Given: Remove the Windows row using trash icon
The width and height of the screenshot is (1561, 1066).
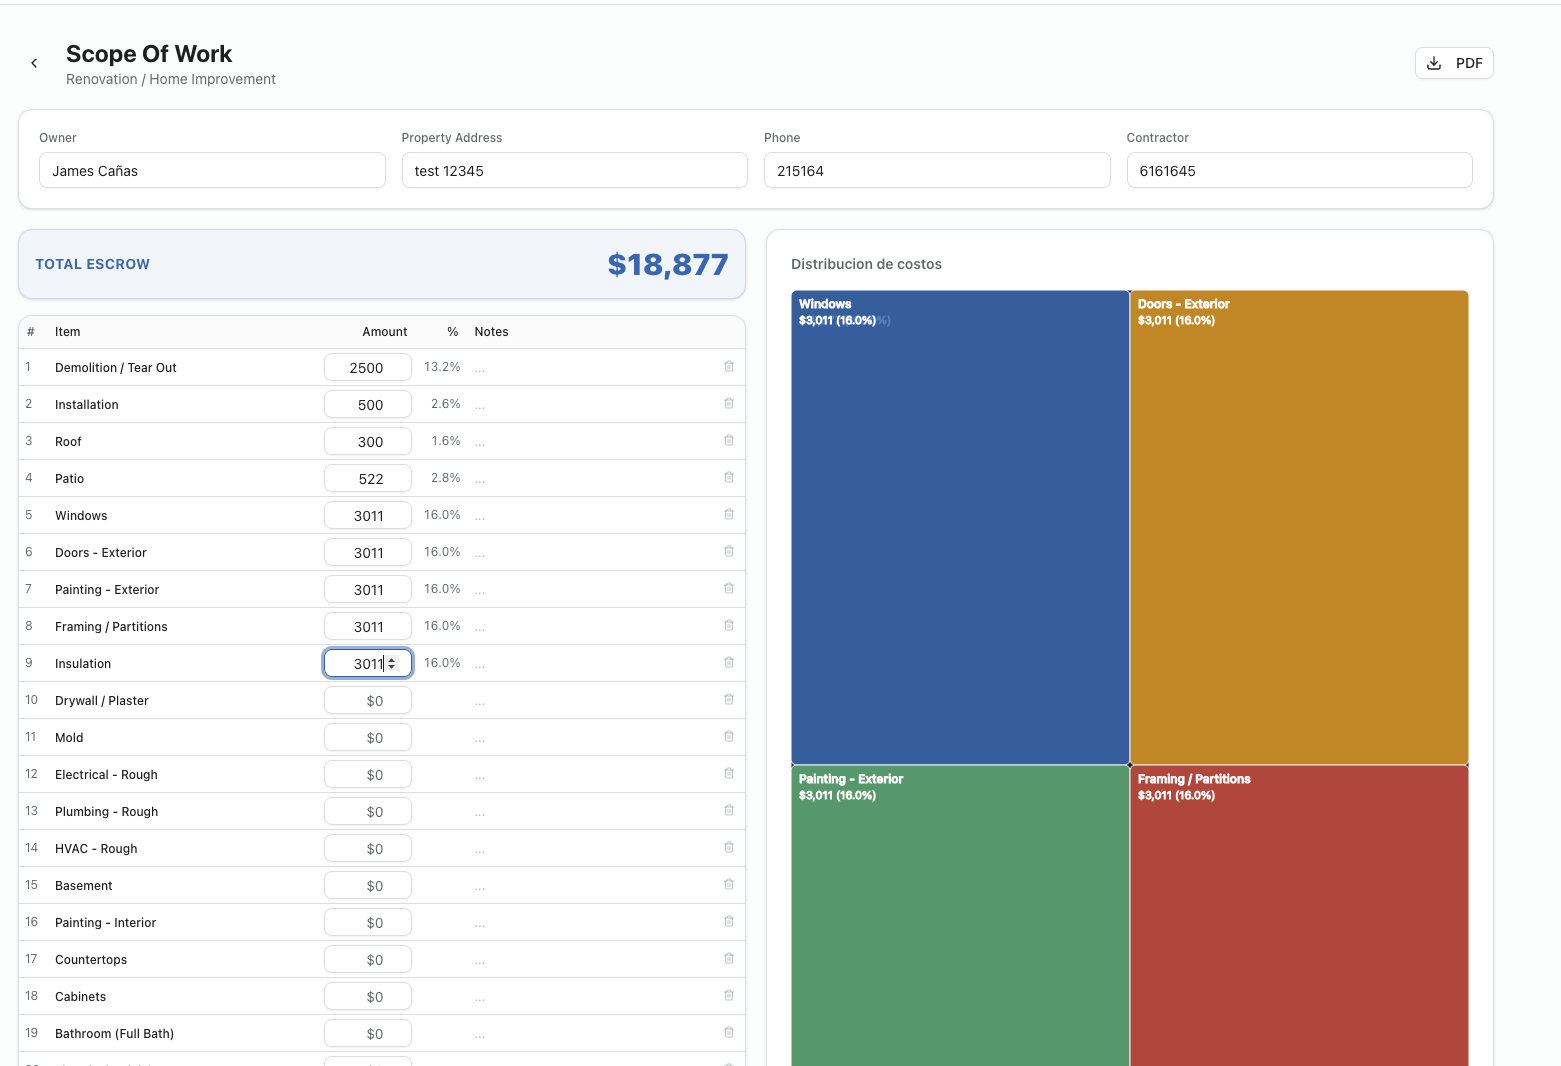Looking at the screenshot, I should pyautogui.click(x=729, y=515).
